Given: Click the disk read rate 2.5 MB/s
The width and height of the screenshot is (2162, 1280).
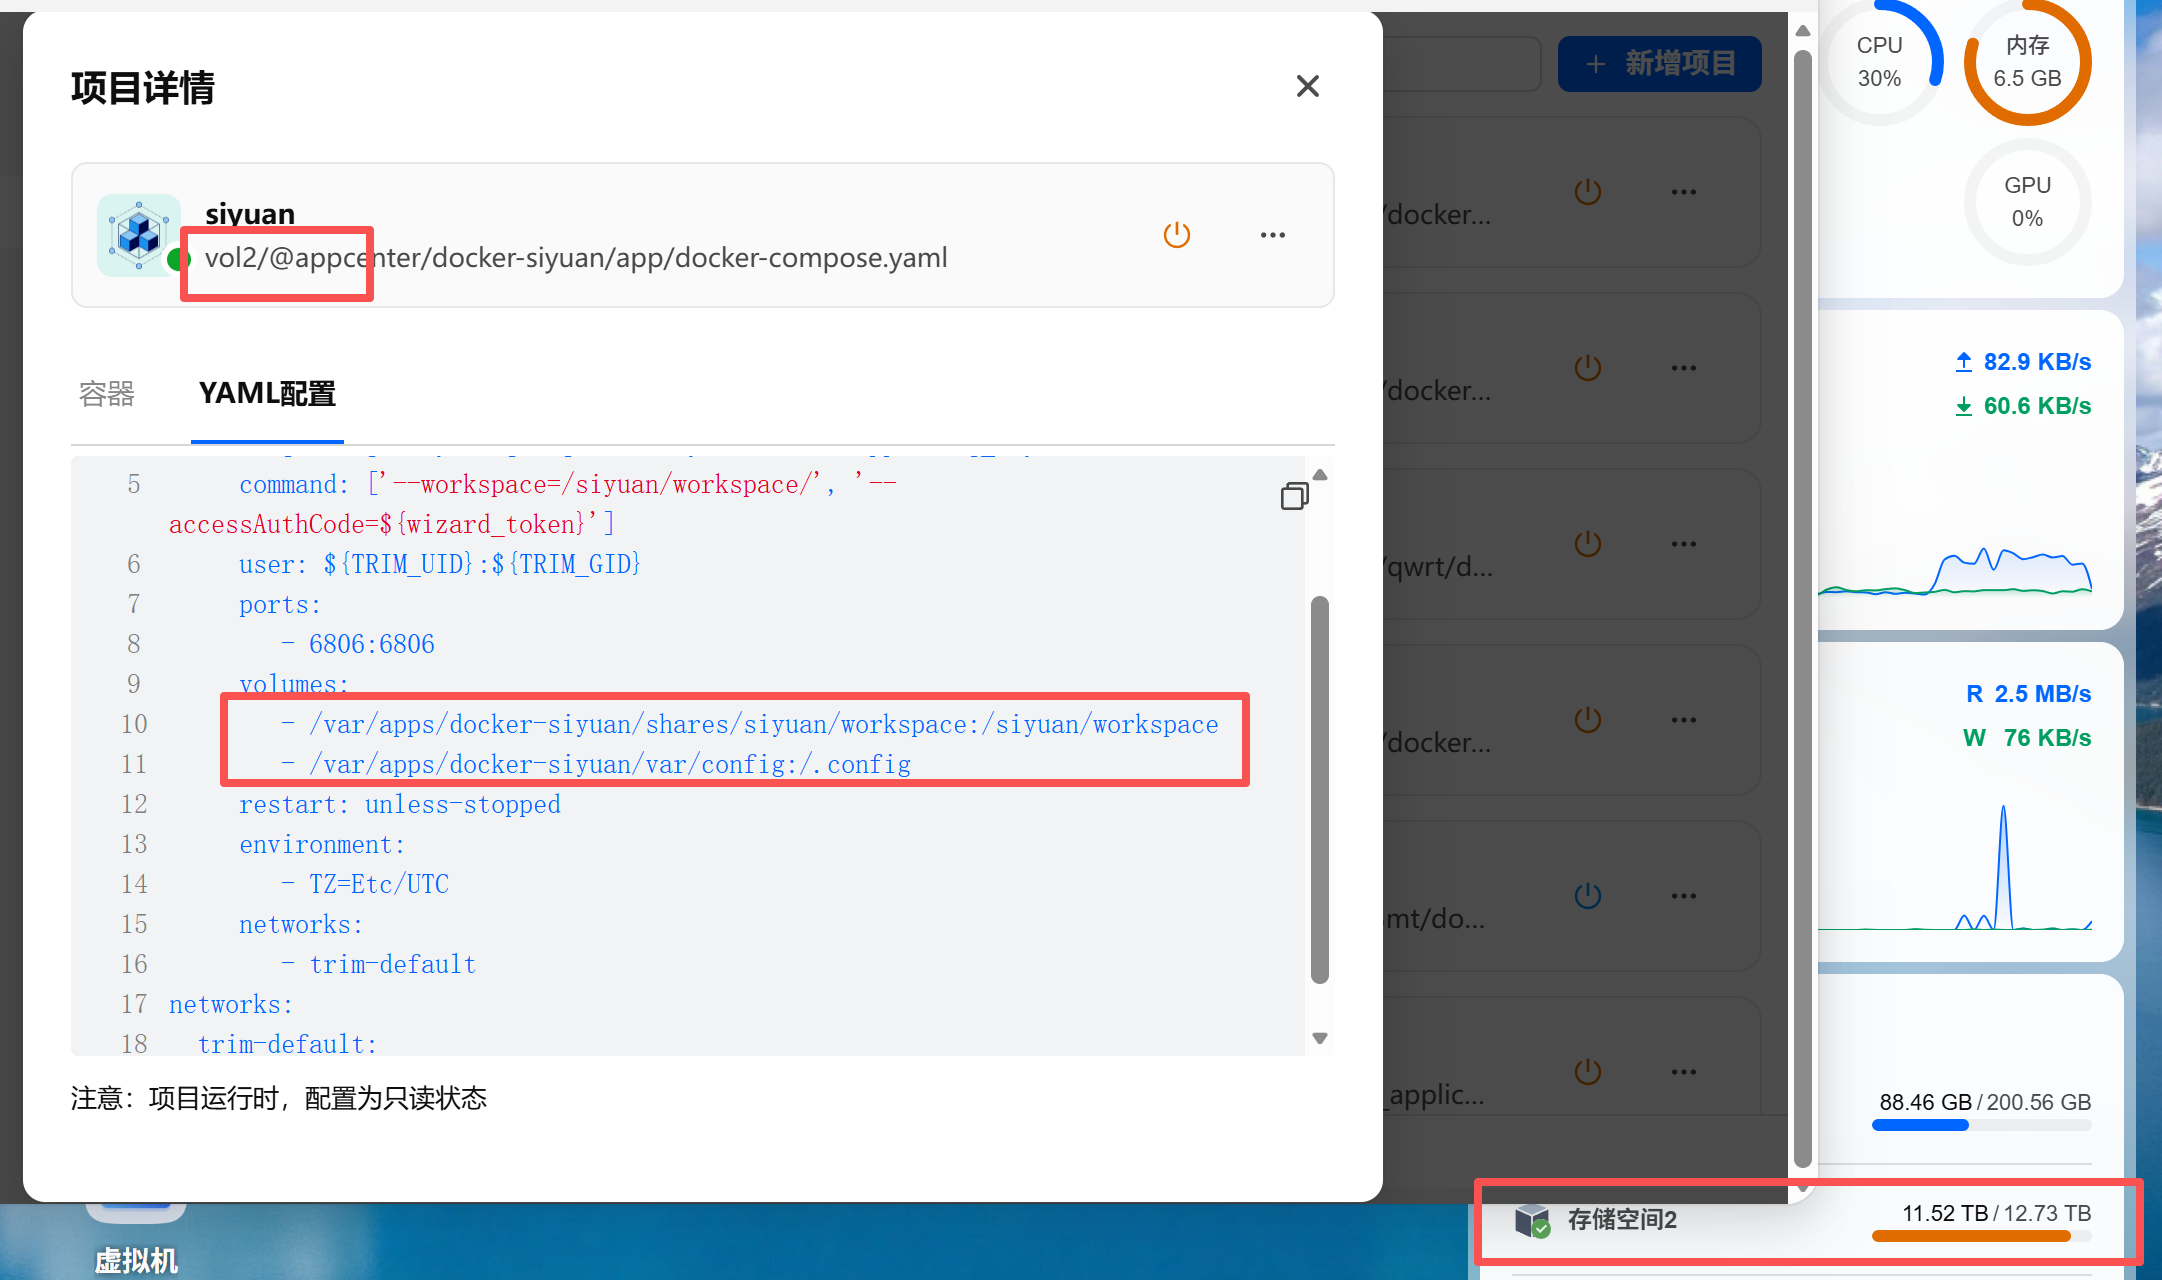Looking at the screenshot, I should [x=2028, y=694].
